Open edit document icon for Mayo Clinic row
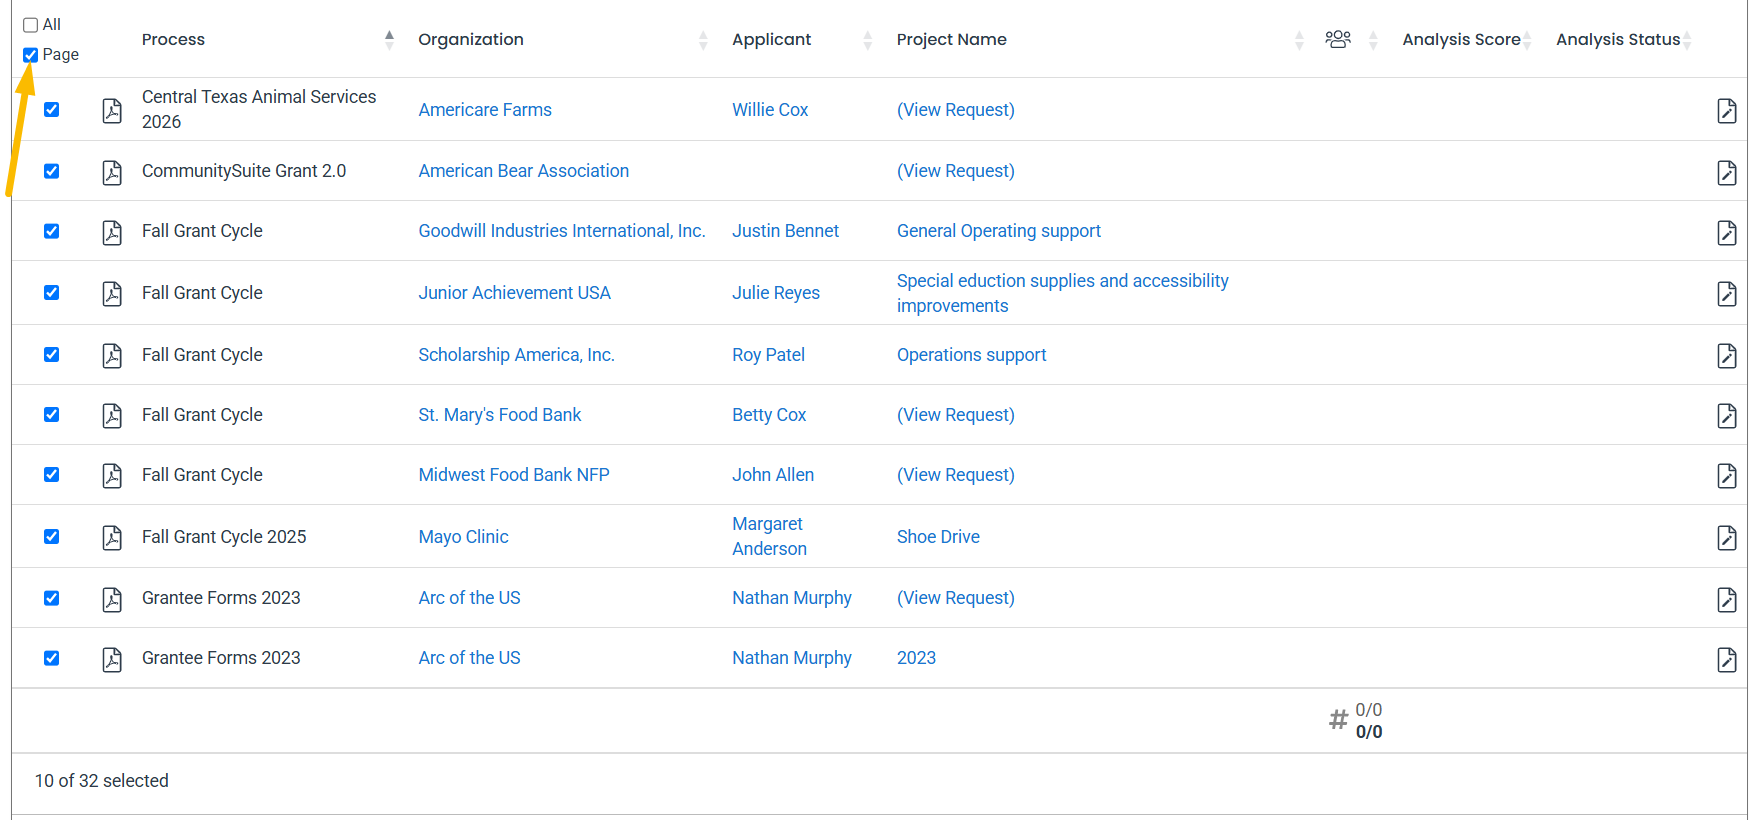The image size is (1763, 820). [1726, 537]
